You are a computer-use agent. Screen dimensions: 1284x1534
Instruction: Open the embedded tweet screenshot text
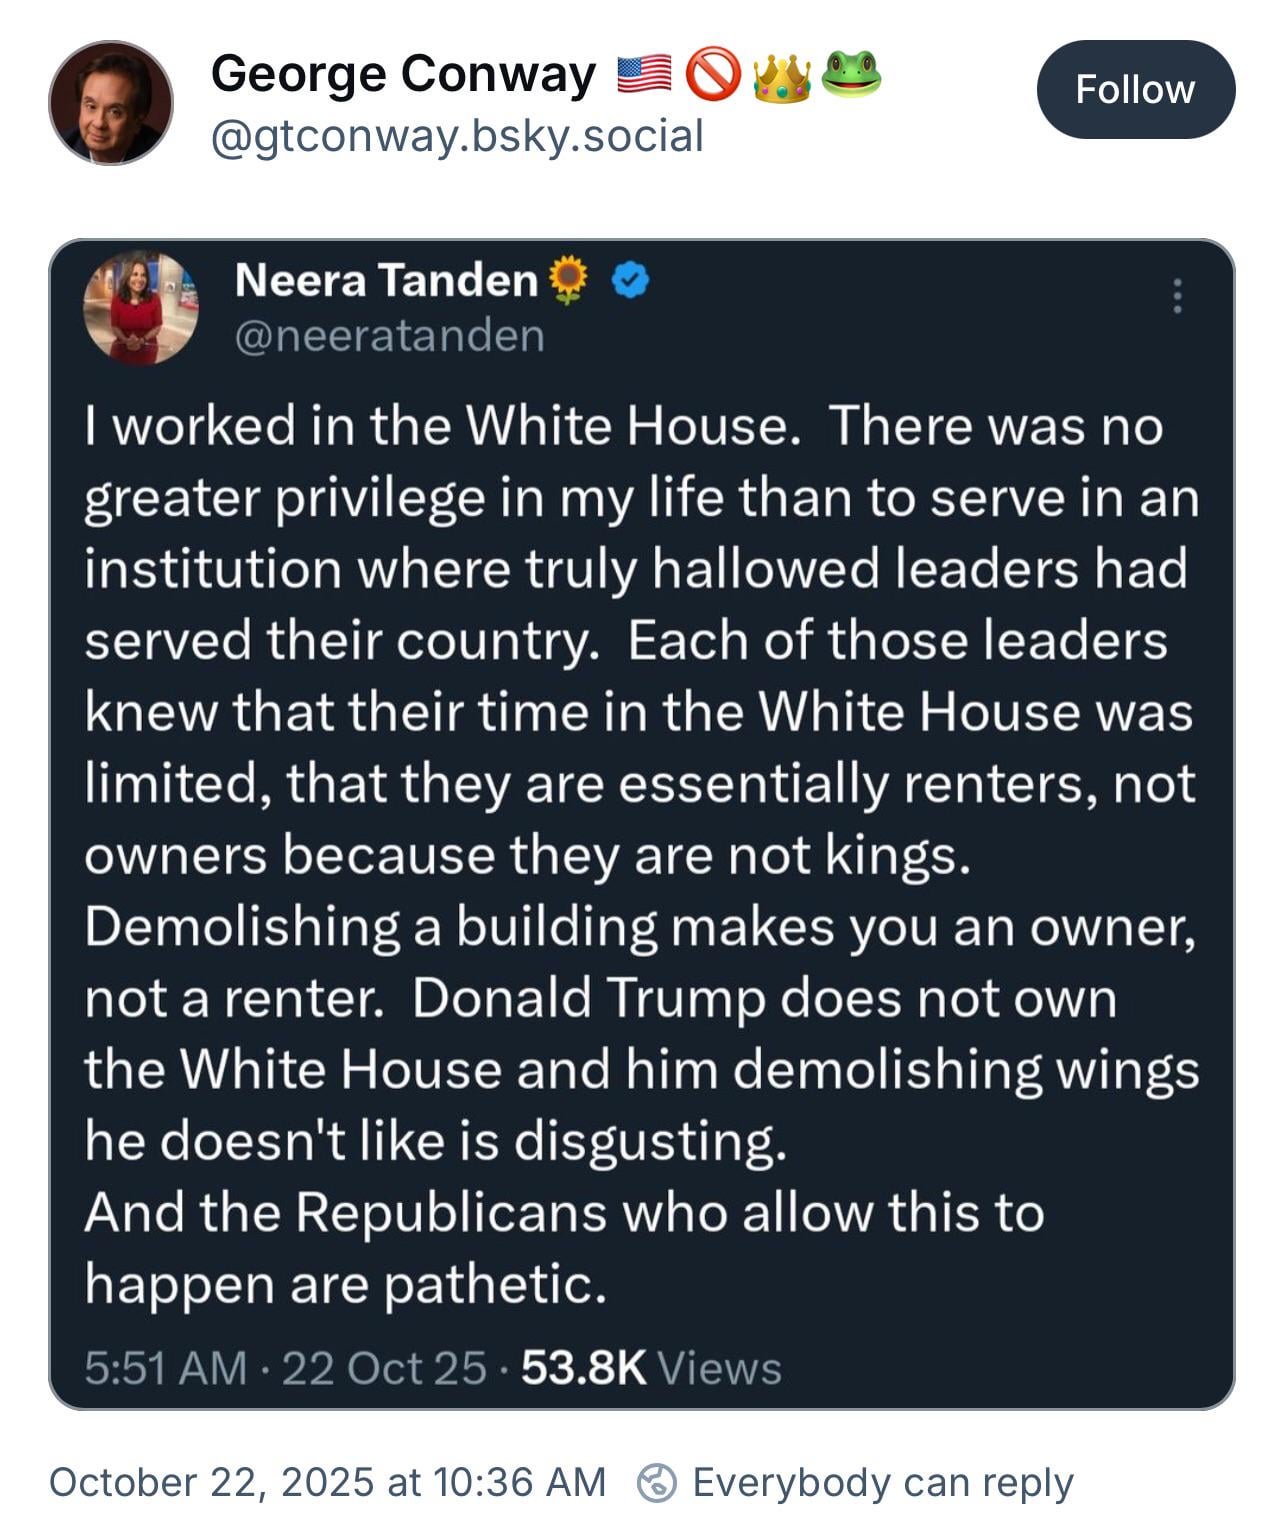(640, 854)
